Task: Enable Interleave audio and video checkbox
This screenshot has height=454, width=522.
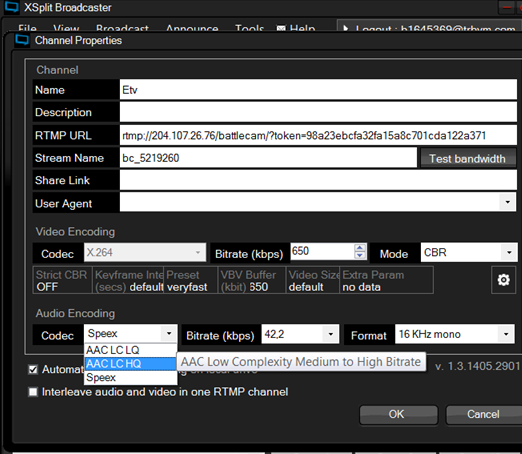Action: 33,392
